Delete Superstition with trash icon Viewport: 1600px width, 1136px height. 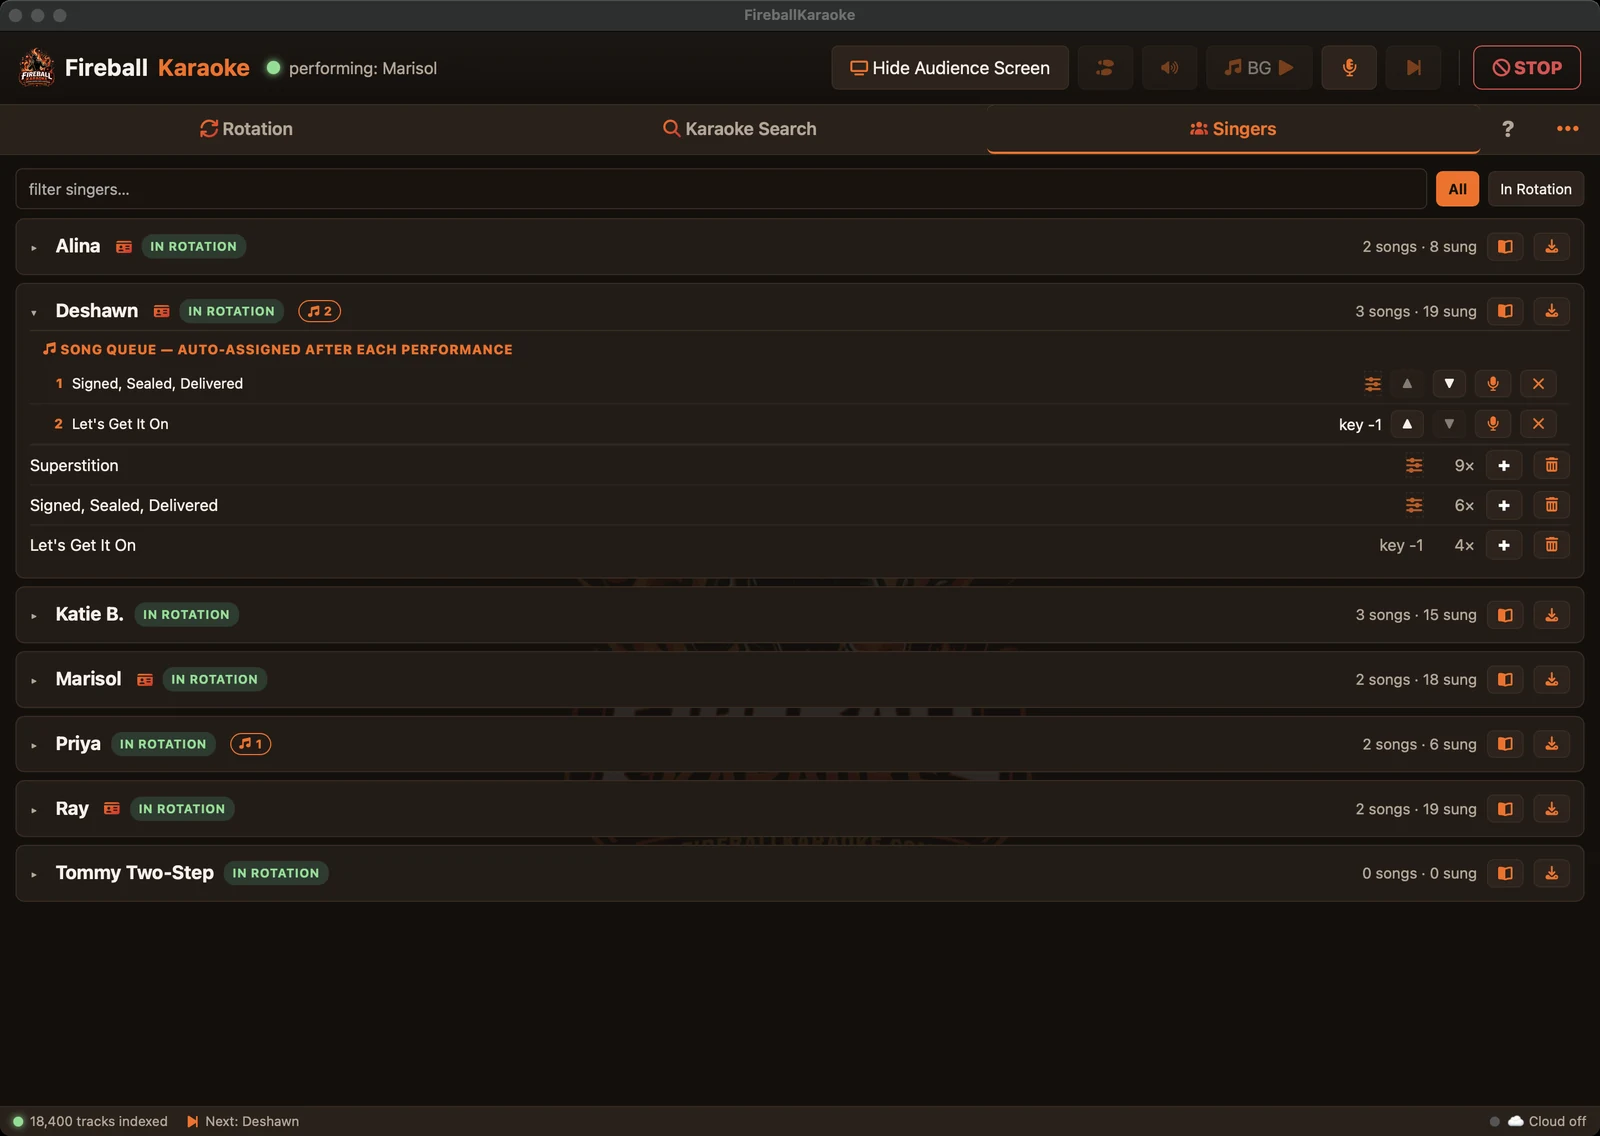1551,465
